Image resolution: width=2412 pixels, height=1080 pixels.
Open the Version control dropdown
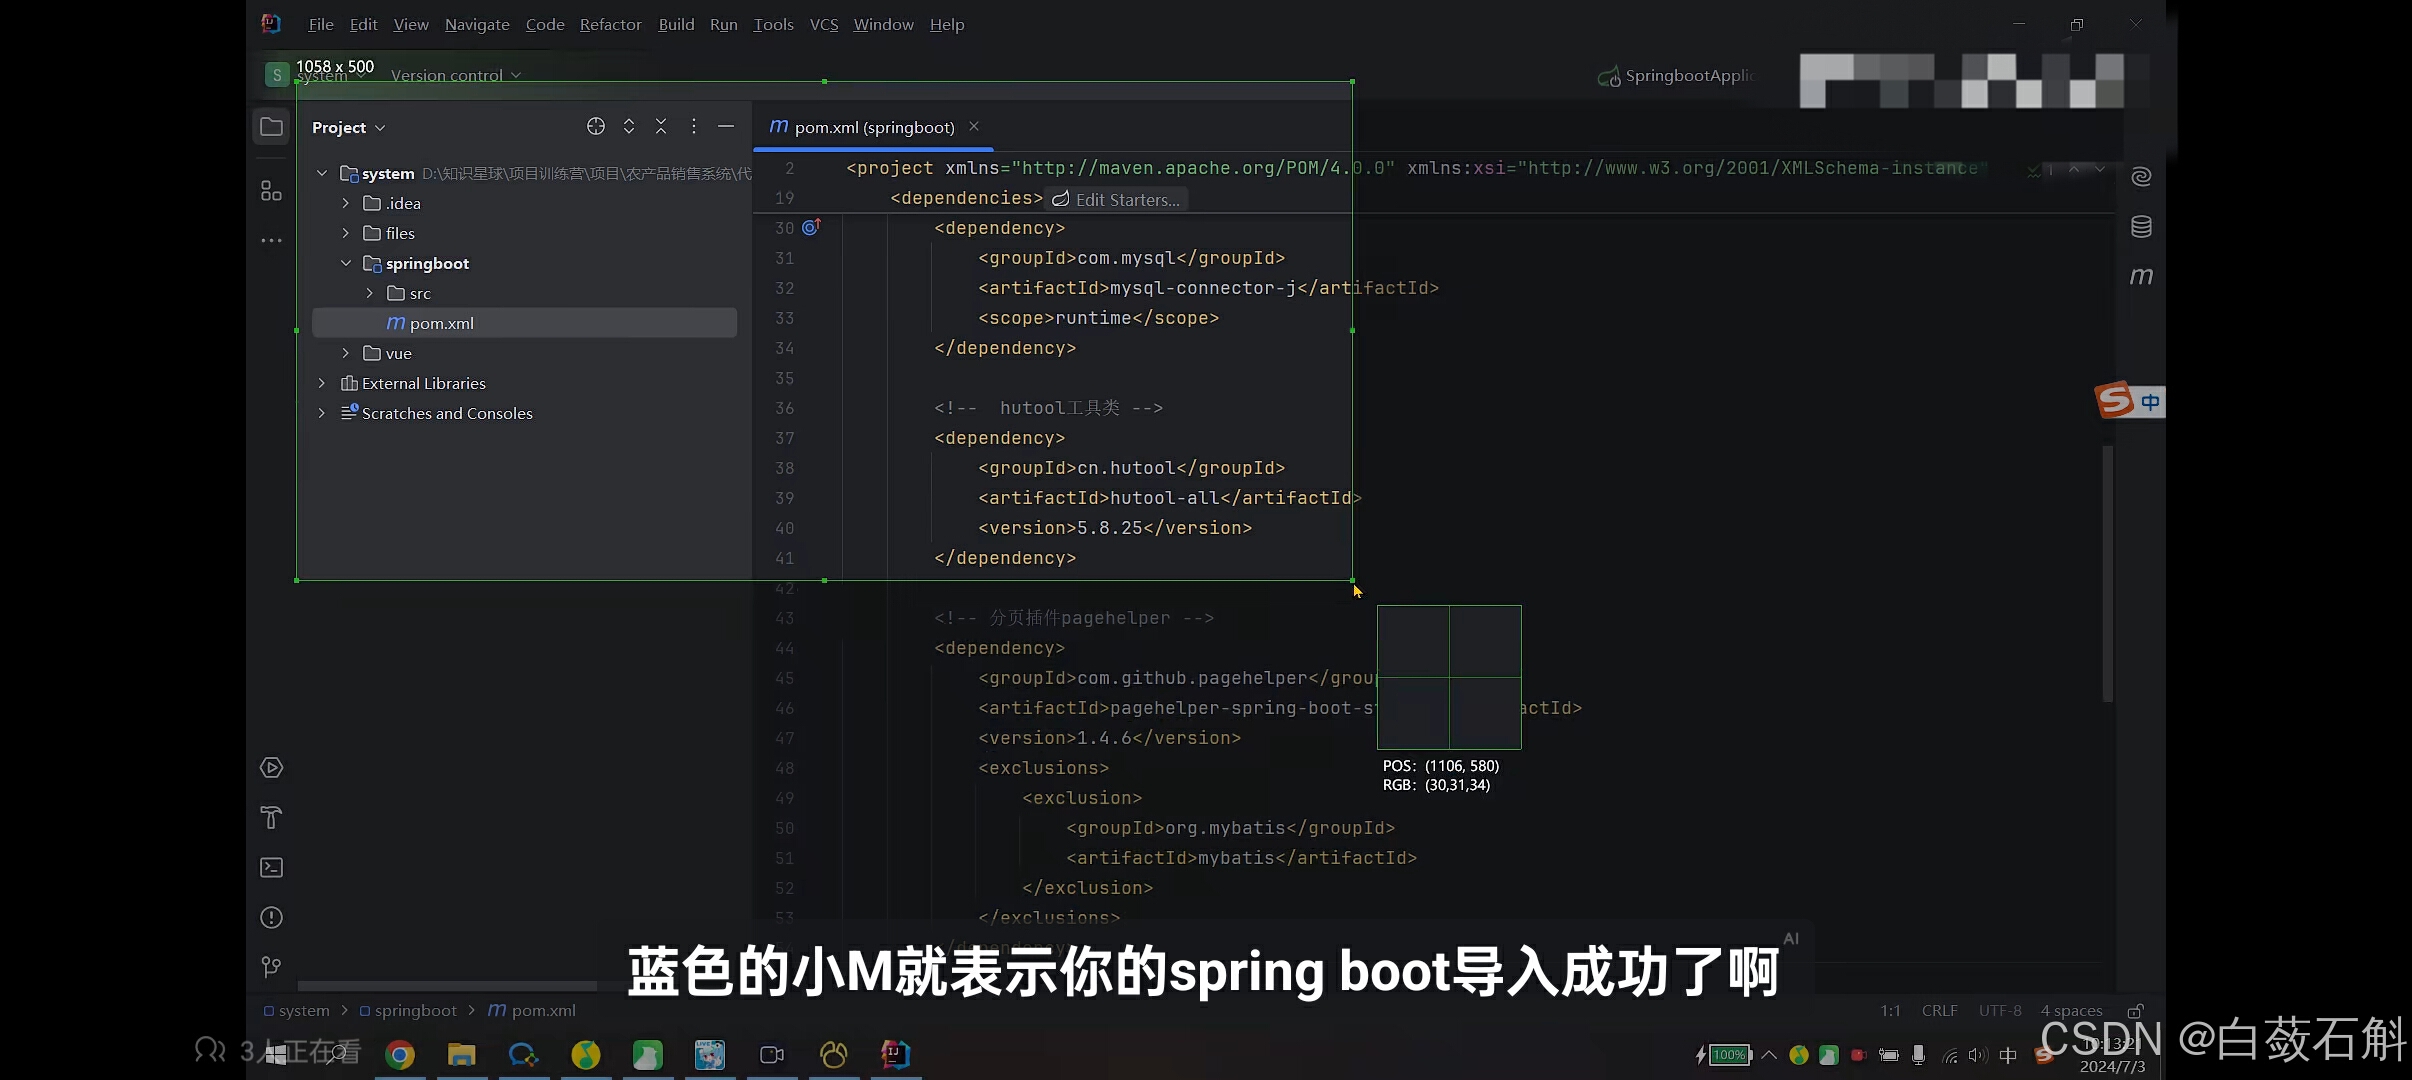coord(455,76)
